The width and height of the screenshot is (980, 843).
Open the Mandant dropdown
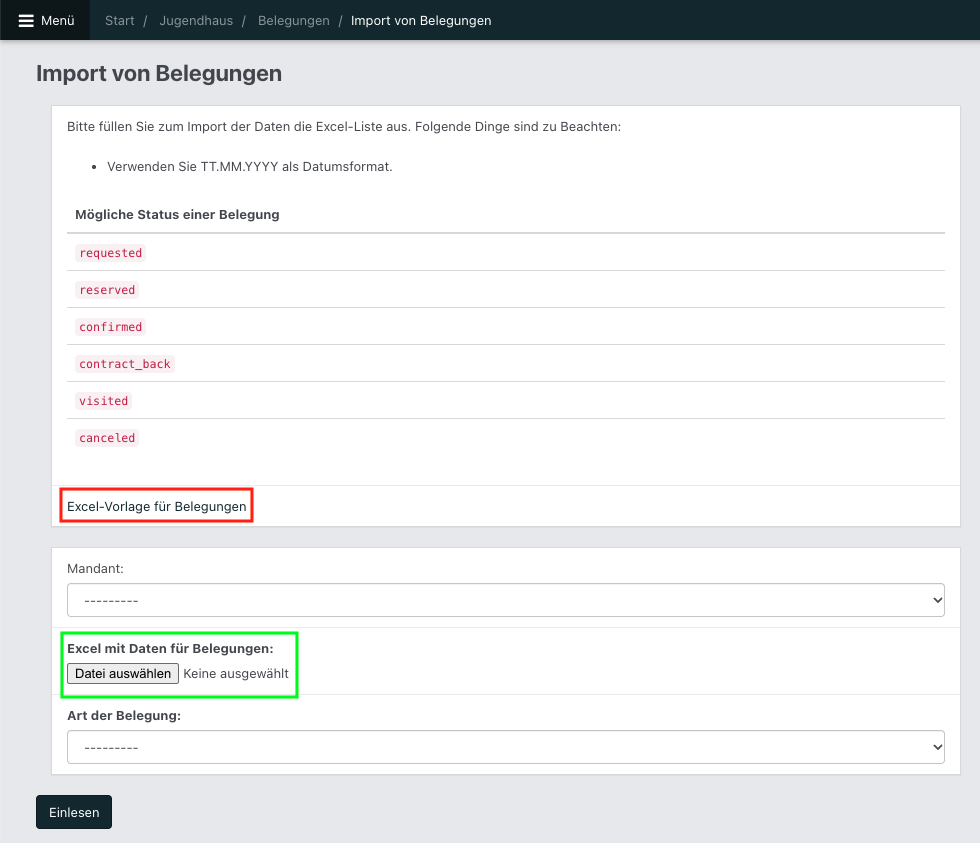tap(506, 600)
